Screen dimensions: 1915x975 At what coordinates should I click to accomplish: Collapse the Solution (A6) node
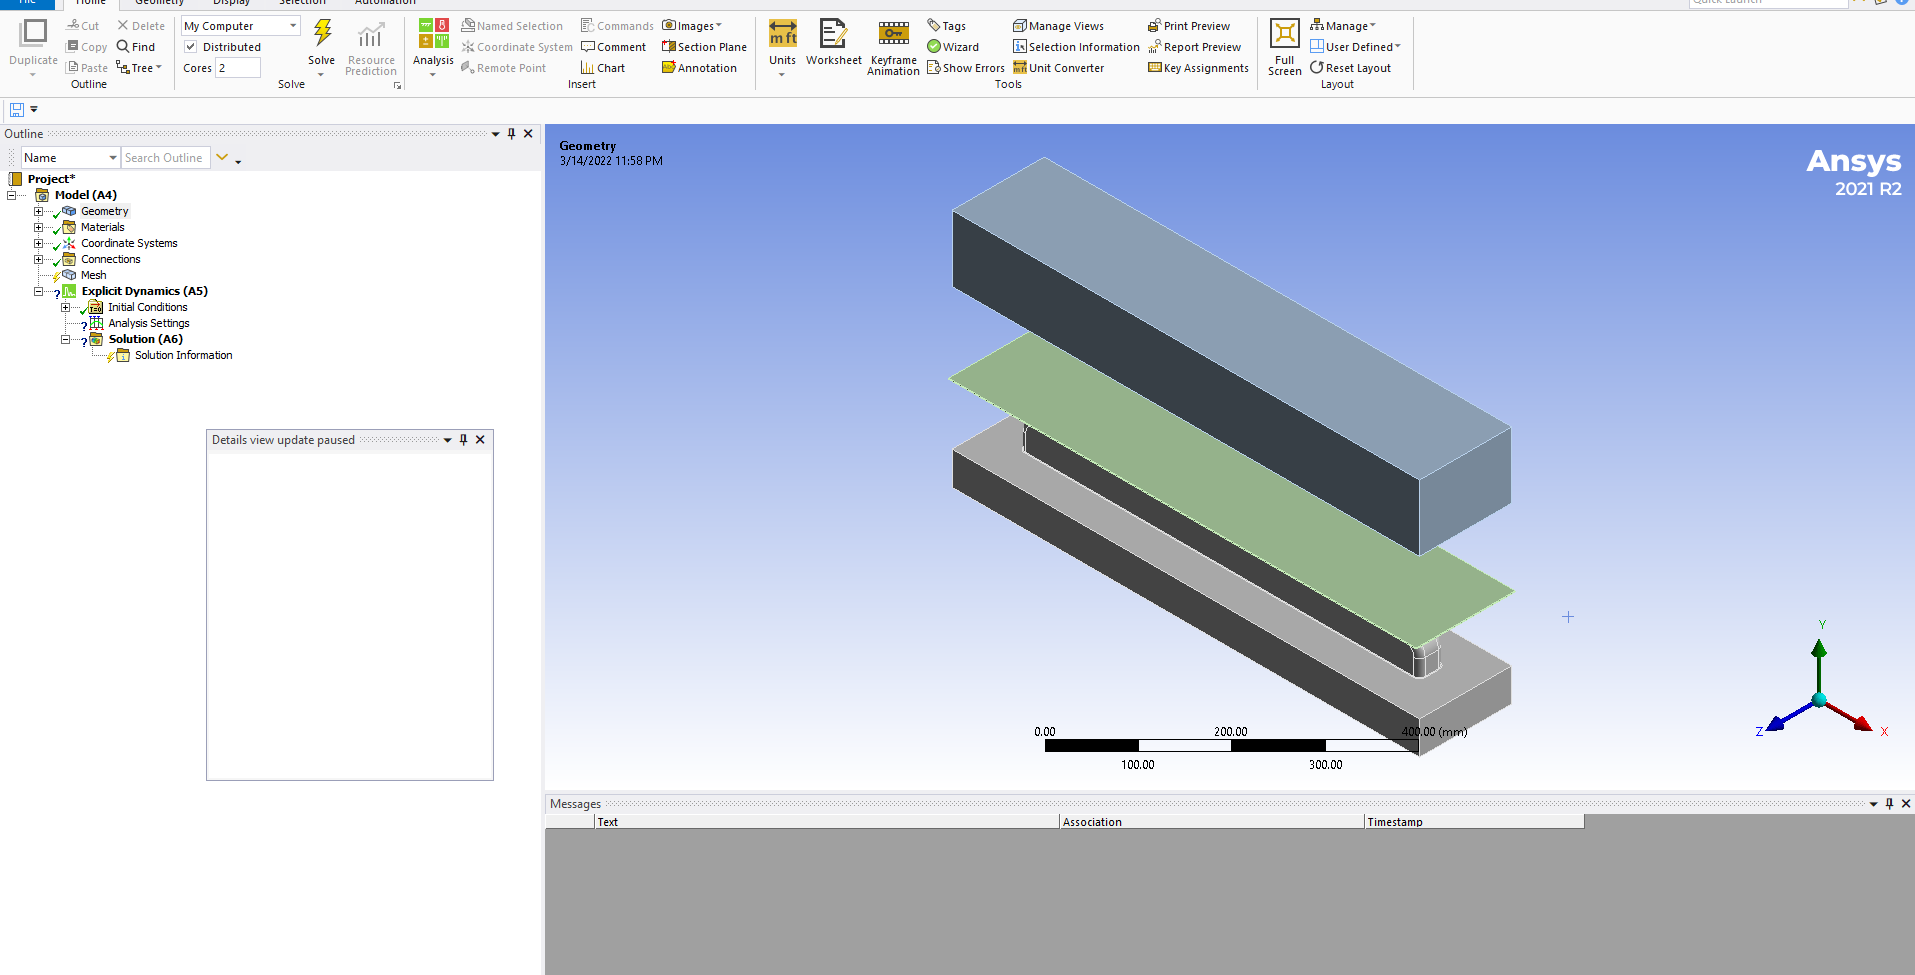coord(66,339)
